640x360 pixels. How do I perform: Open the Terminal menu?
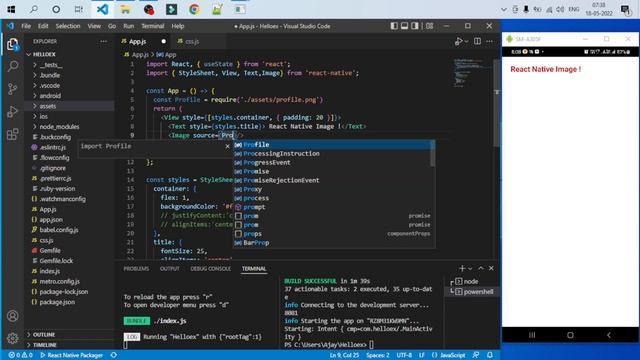pyautogui.click(x=153, y=26)
